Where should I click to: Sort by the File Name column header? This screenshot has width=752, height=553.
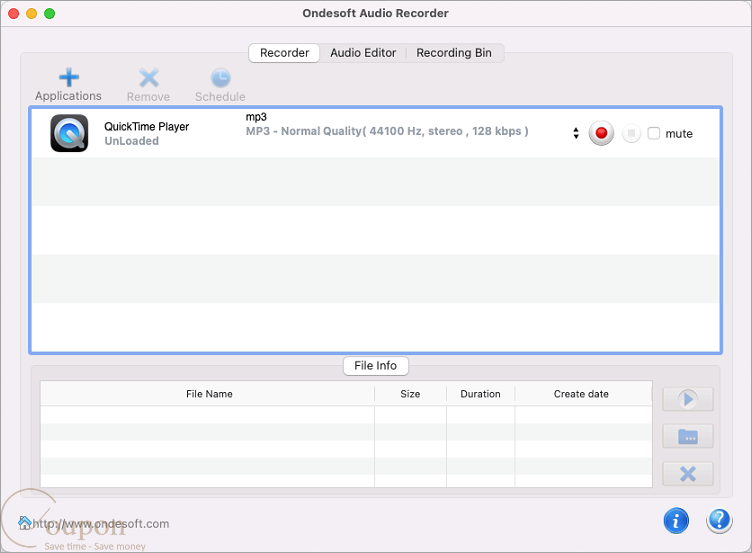[x=207, y=394]
